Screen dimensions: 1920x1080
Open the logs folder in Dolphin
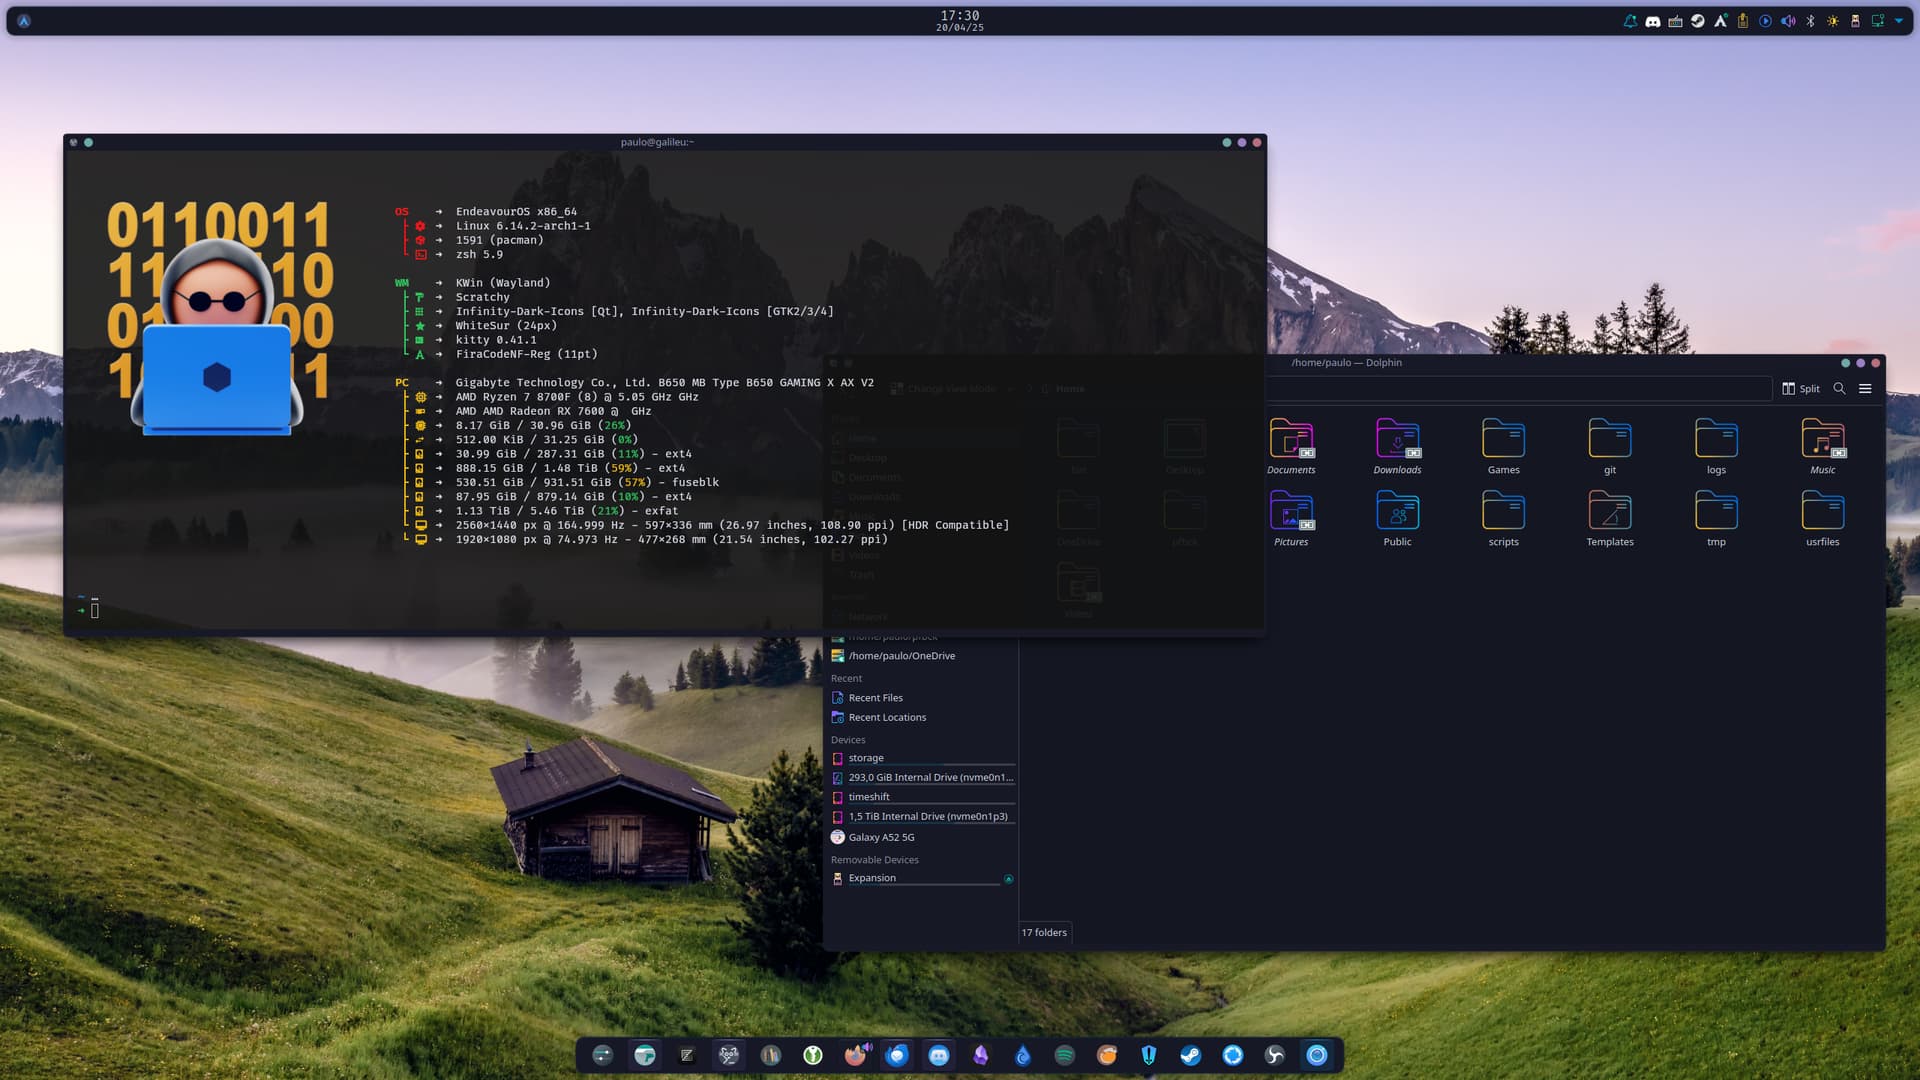1716,446
